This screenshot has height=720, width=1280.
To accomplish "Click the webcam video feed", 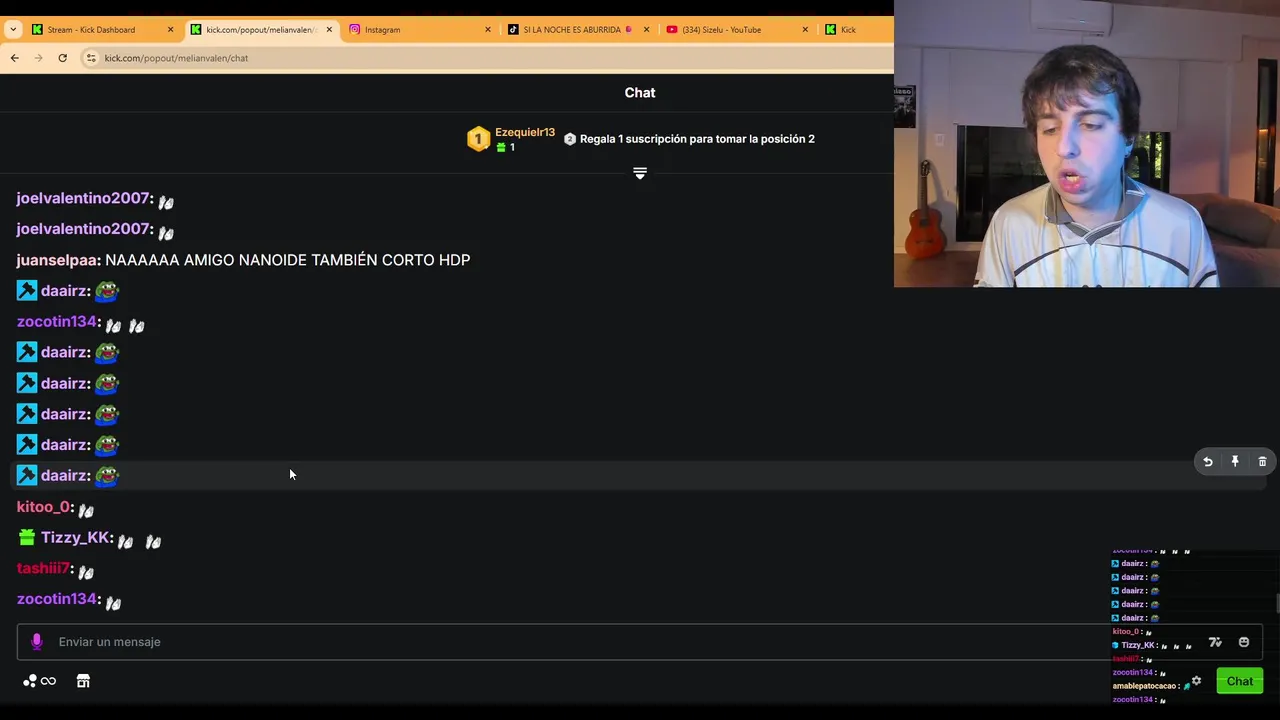I will pyautogui.click(x=1087, y=144).
